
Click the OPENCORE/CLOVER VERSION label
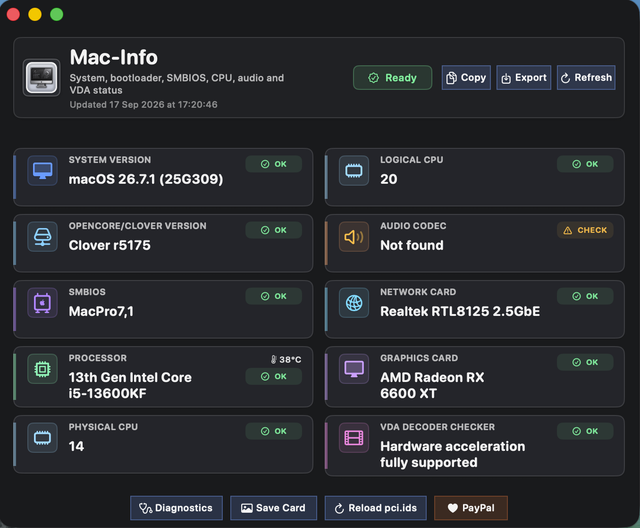click(x=137, y=226)
